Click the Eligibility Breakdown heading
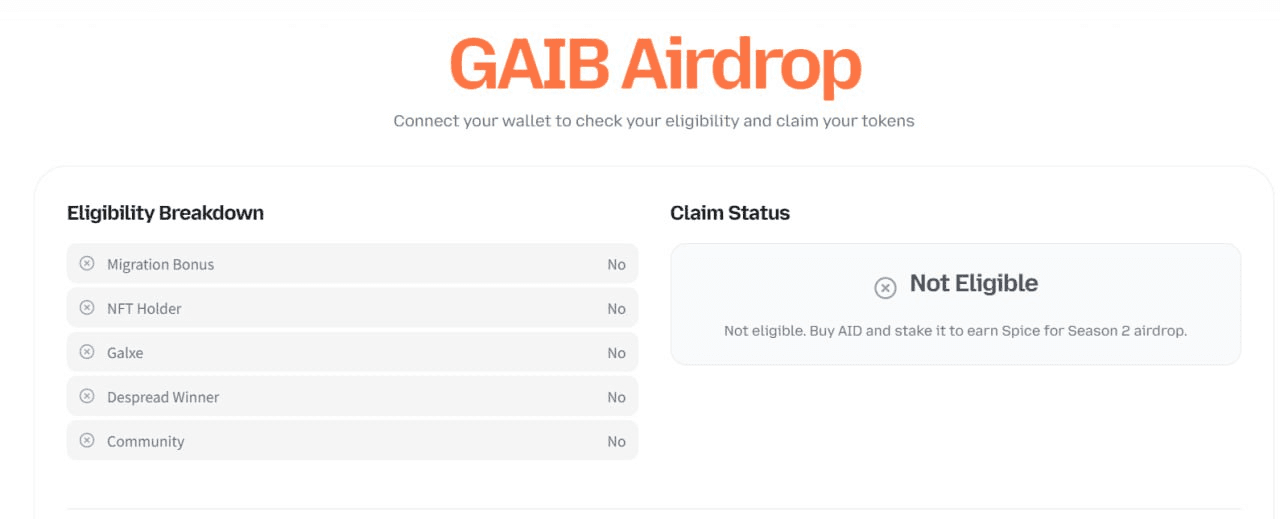This screenshot has height=519, width=1280. (165, 213)
